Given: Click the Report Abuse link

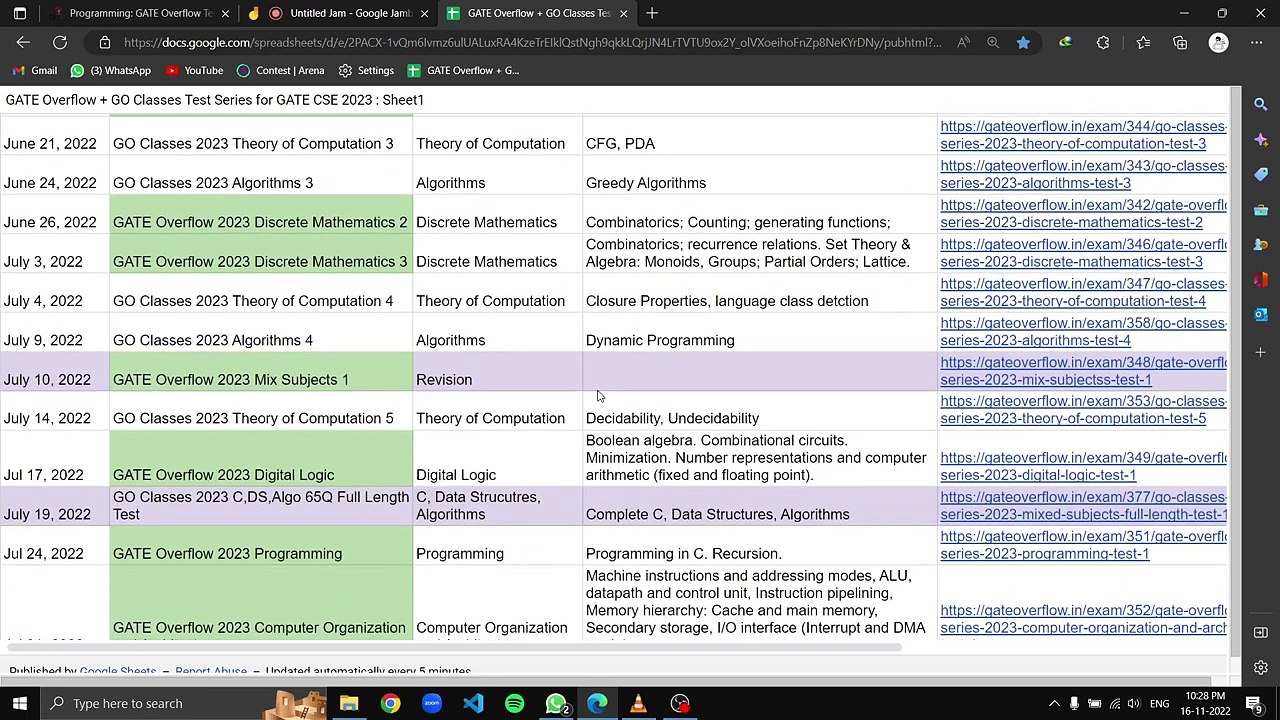Looking at the screenshot, I should click(211, 671).
